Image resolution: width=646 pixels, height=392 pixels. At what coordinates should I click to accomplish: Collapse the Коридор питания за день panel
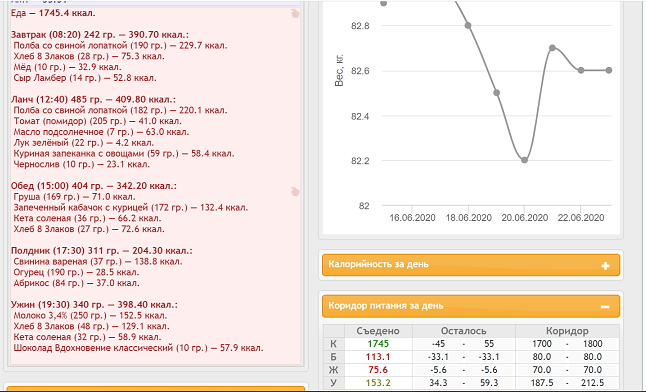click(x=471, y=306)
